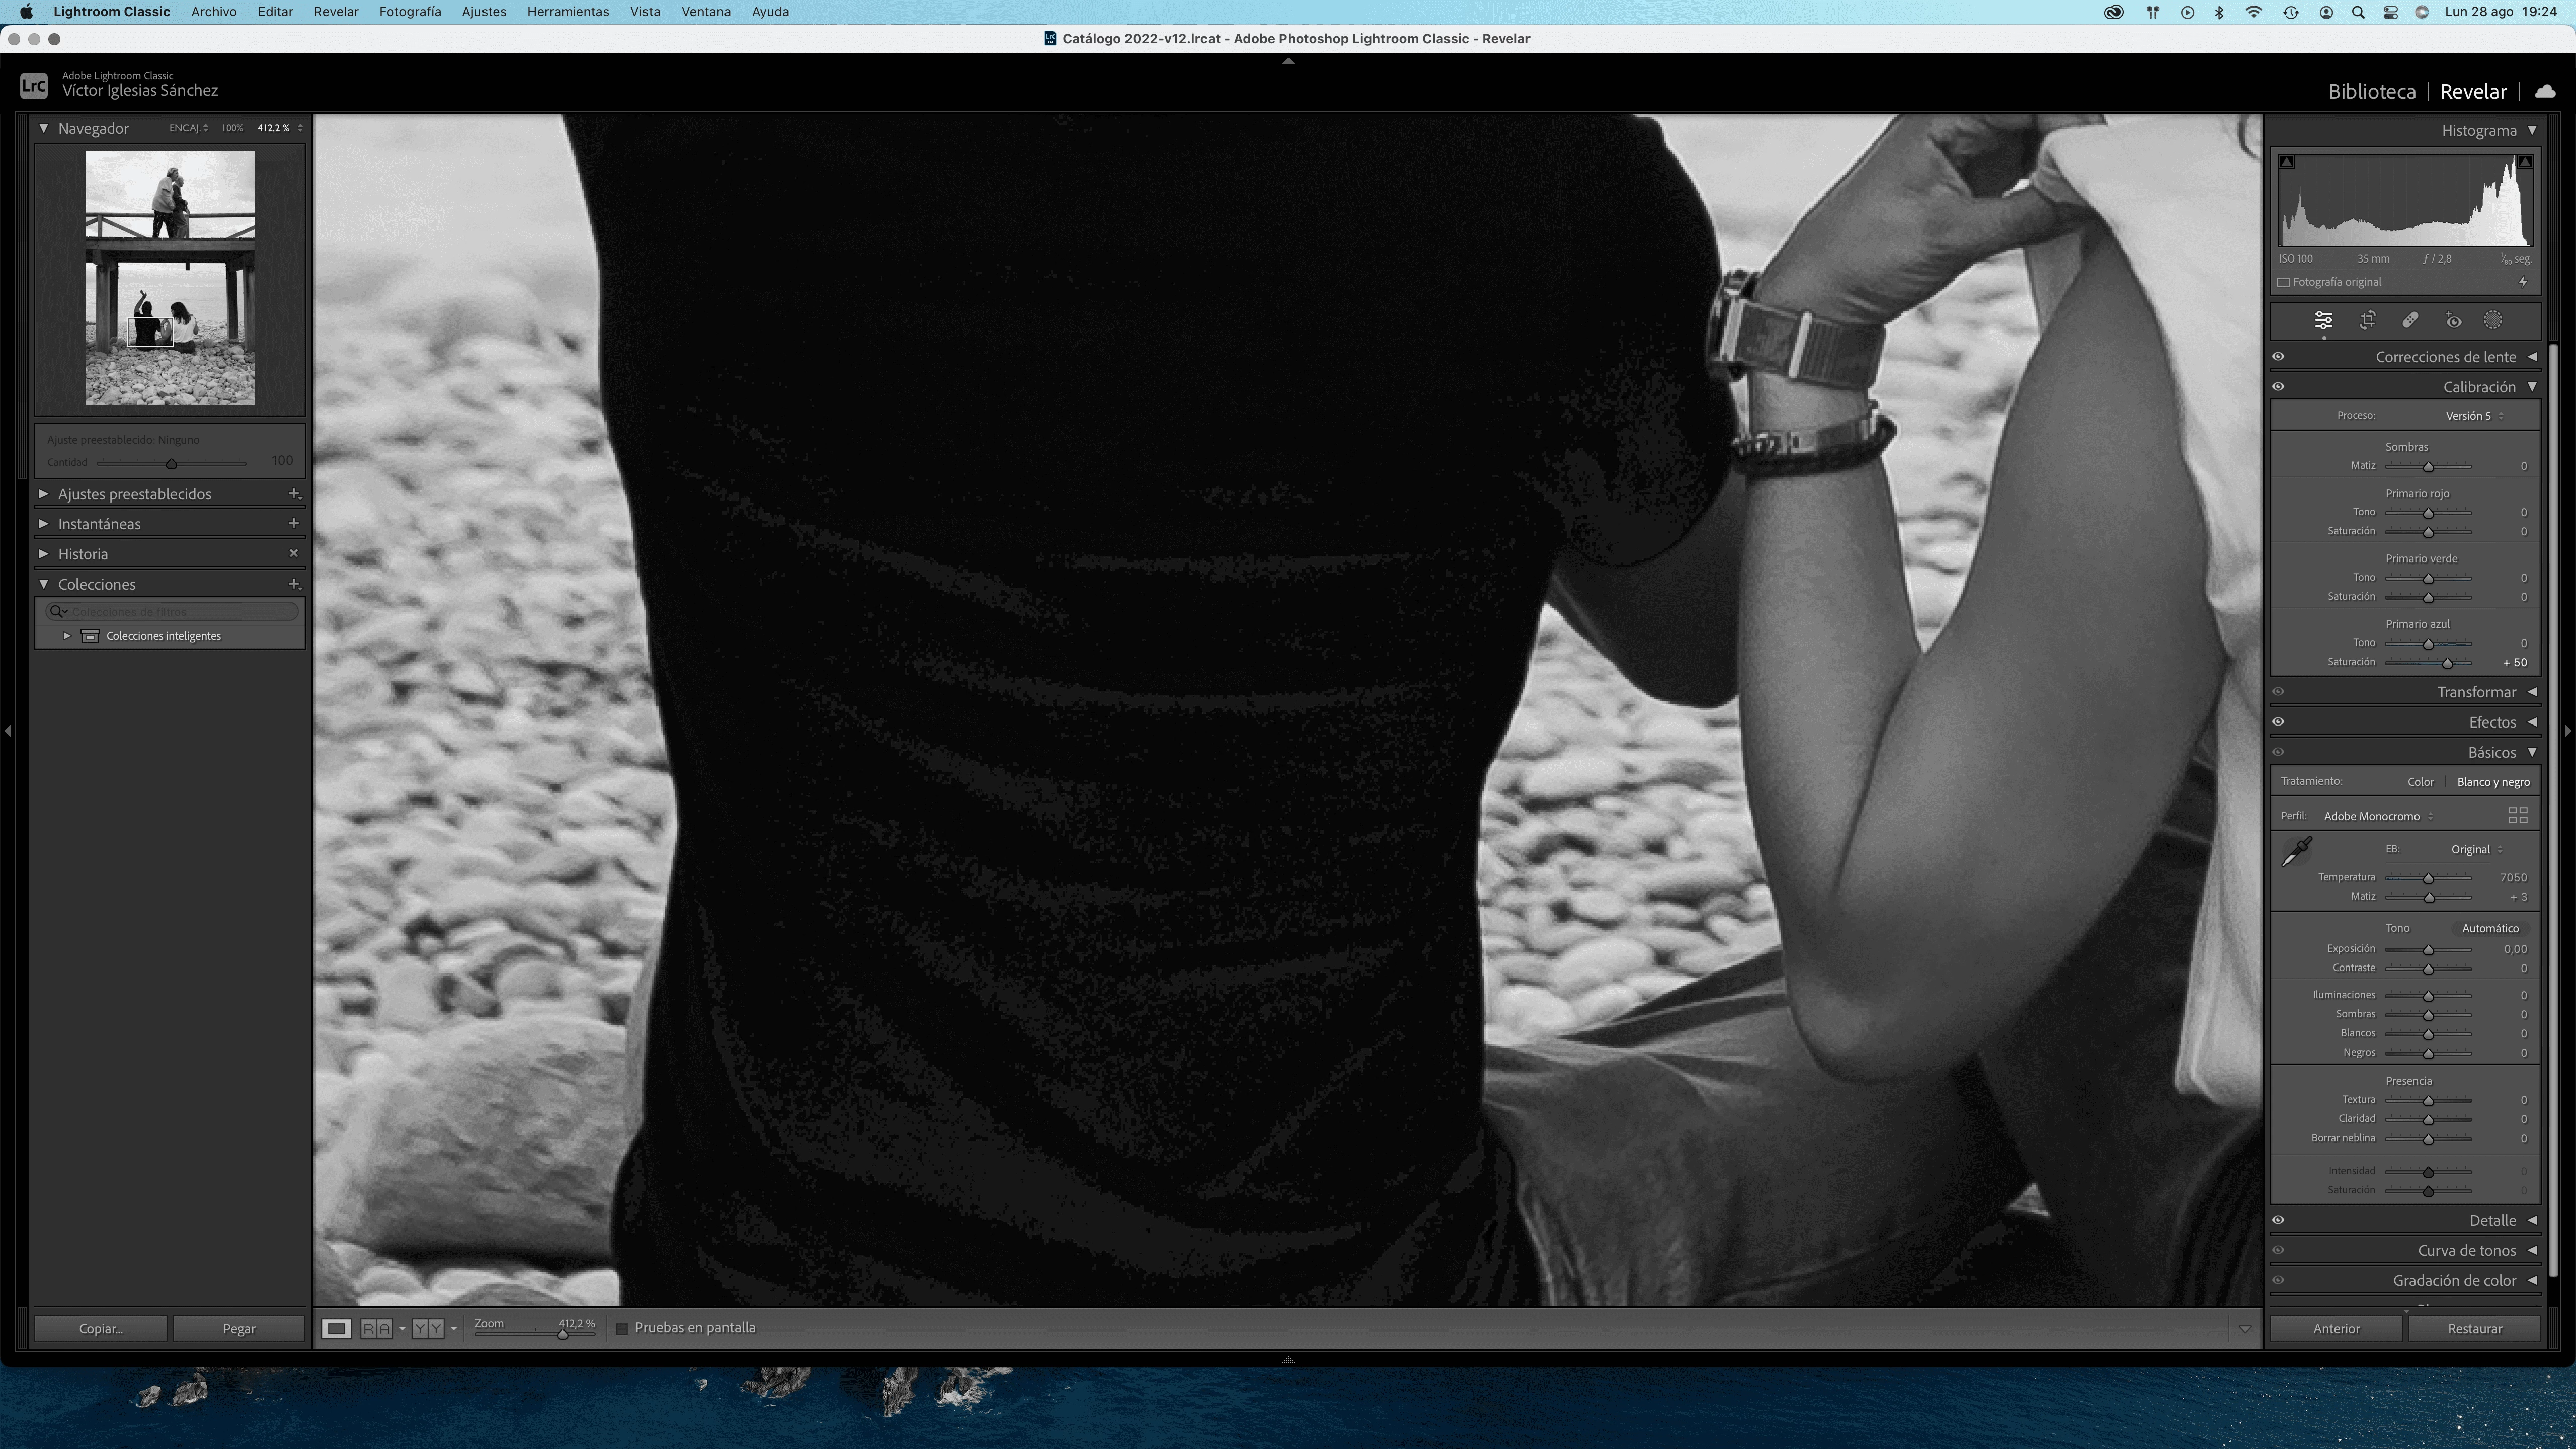Open the profile browser grid icon
This screenshot has height=1449, width=2576.
click(x=2518, y=816)
